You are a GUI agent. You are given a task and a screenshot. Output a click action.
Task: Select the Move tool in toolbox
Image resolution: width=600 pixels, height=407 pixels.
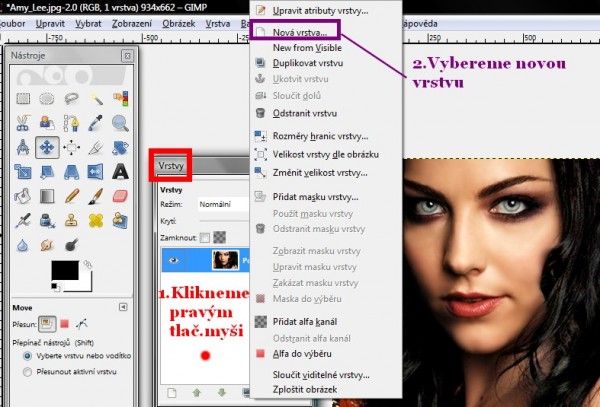tap(47, 147)
